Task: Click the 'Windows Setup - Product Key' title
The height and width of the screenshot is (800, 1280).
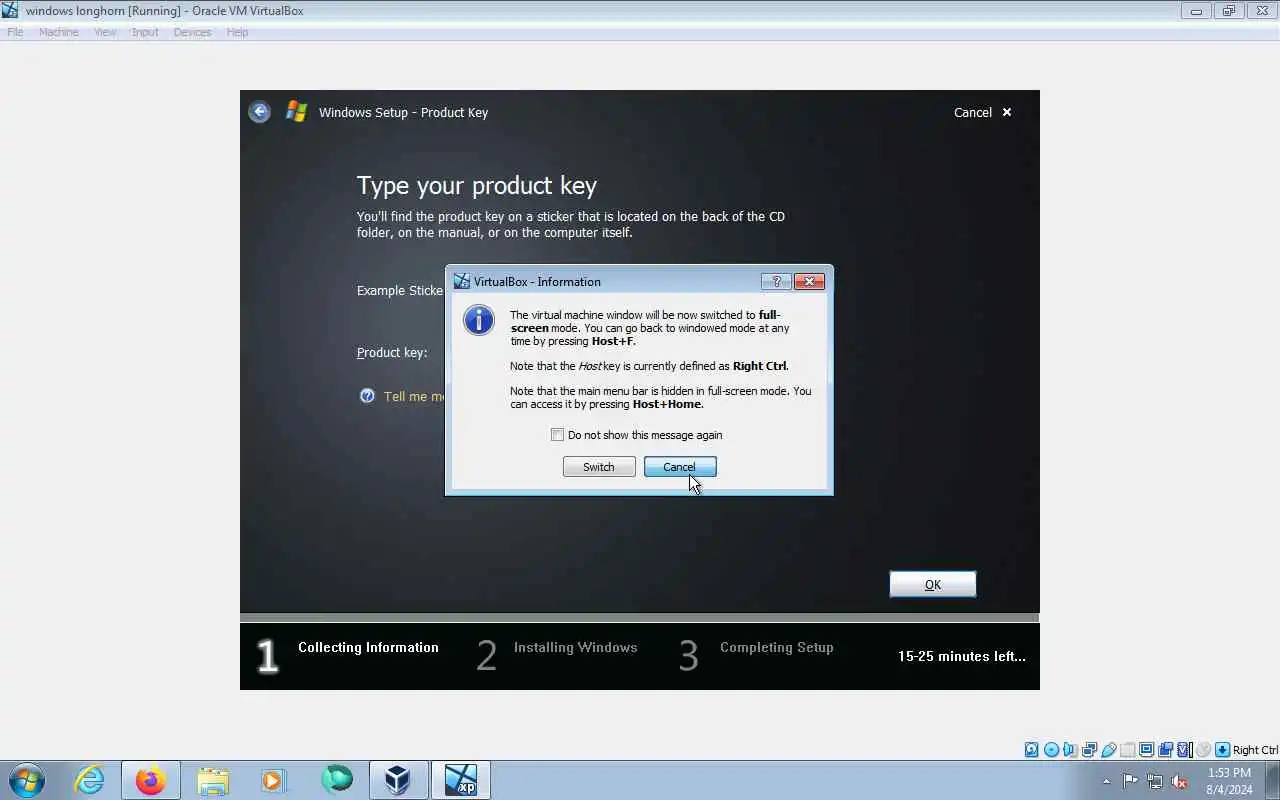Action: coord(403,112)
